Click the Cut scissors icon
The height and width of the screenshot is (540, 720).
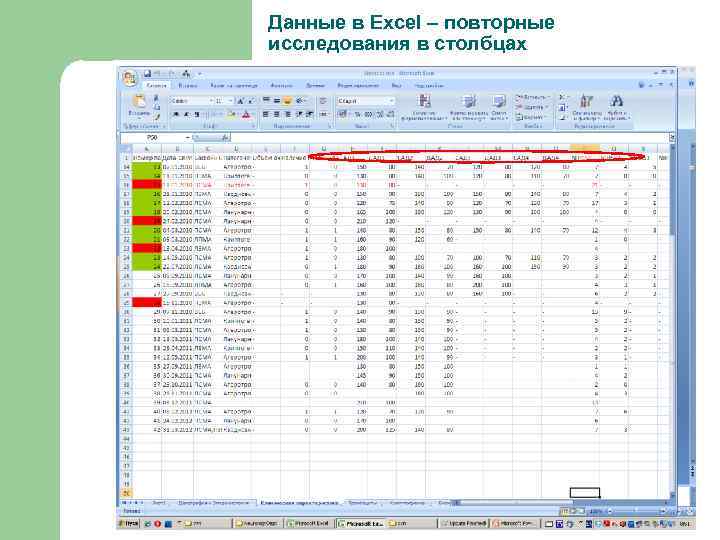click(157, 97)
